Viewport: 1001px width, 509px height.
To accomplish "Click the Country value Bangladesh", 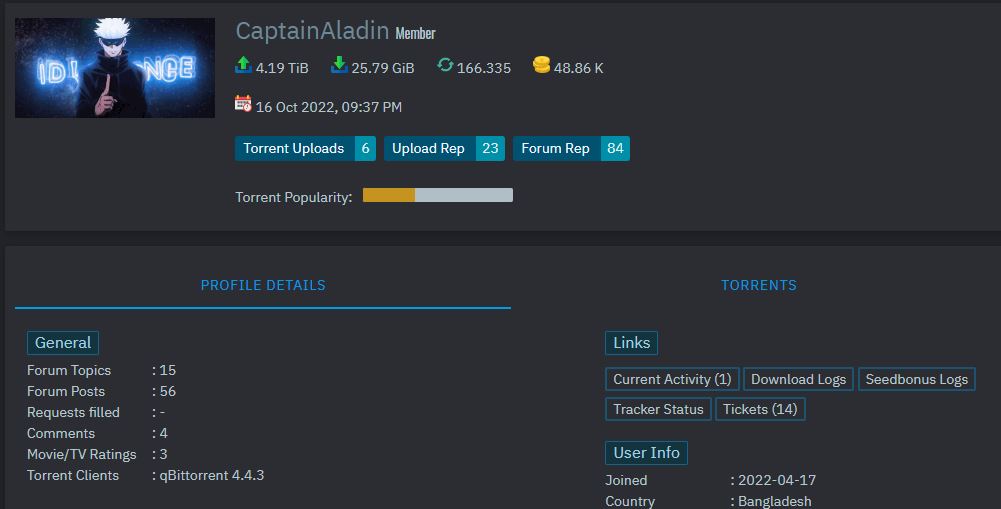I will coord(775,501).
